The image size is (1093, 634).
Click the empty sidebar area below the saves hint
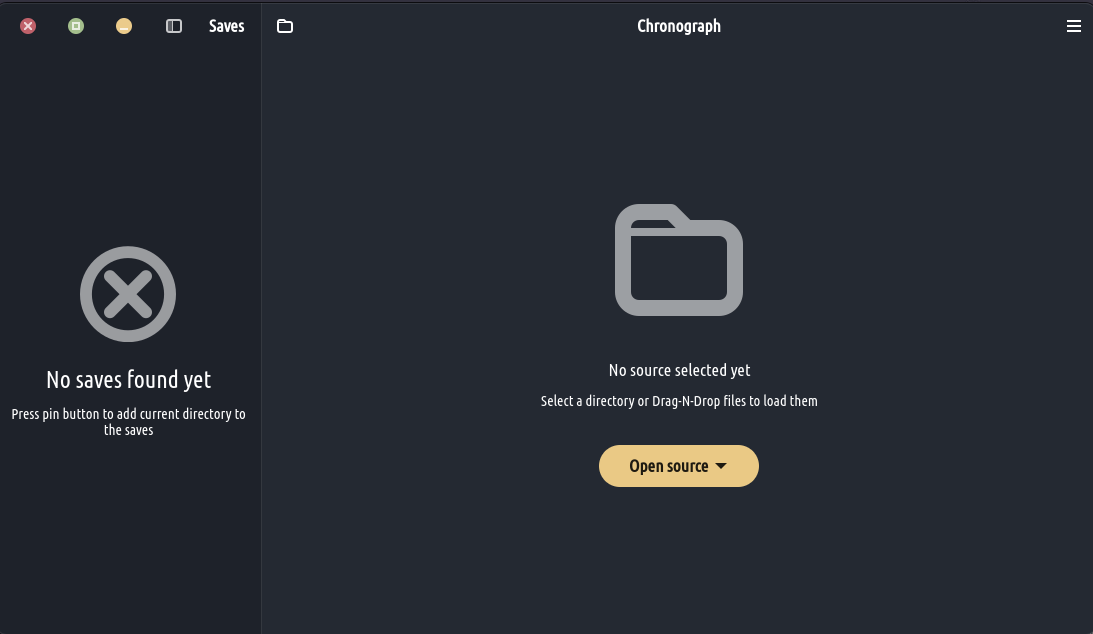(x=128, y=540)
